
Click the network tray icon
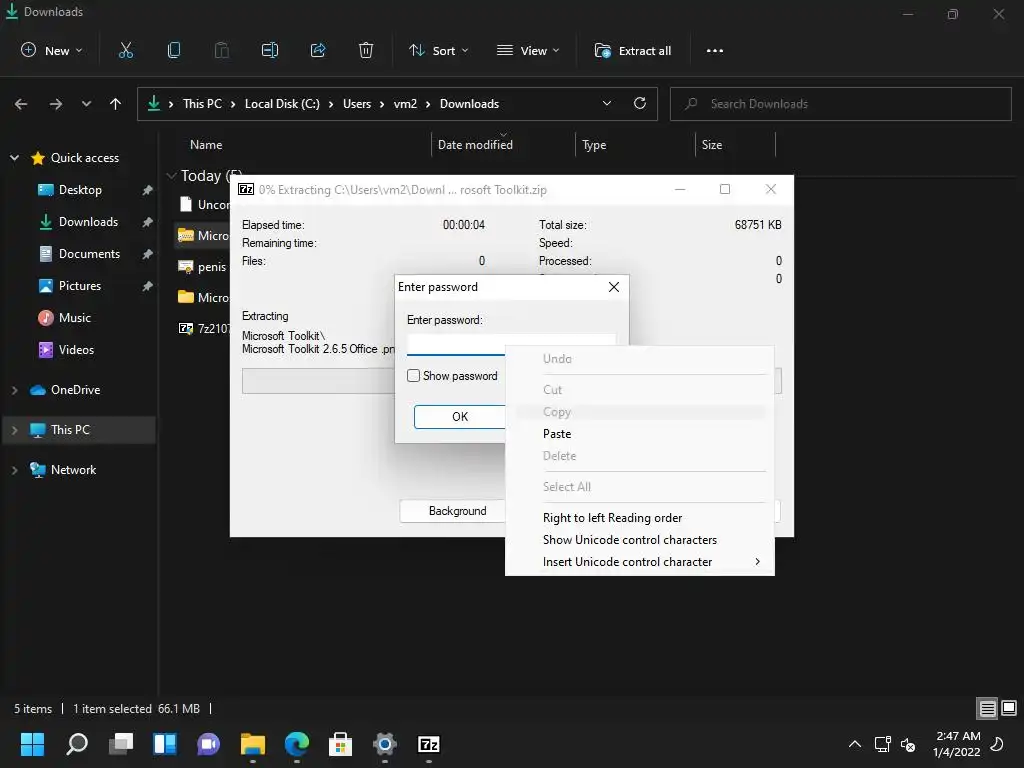coord(882,744)
